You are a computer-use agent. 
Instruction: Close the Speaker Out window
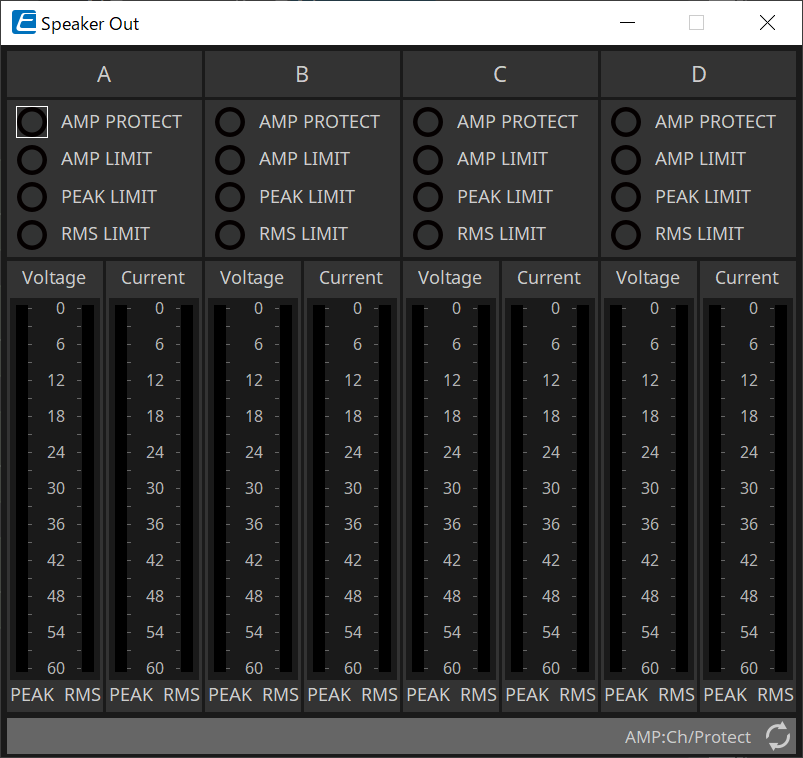click(767, 23)
